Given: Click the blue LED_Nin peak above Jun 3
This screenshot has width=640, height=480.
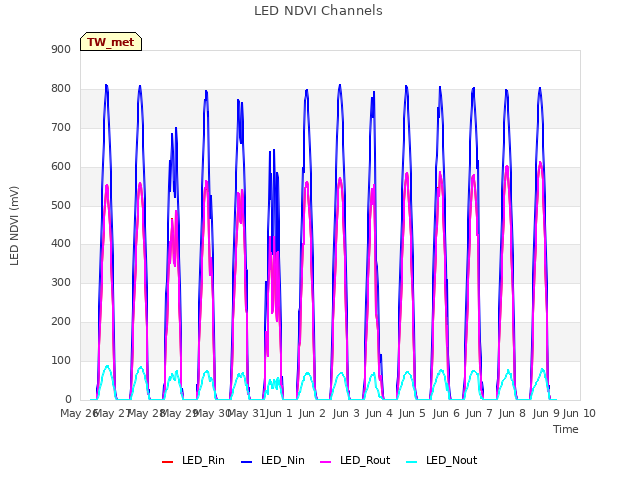Looking at the screenshot, I should tap(340, 85).
